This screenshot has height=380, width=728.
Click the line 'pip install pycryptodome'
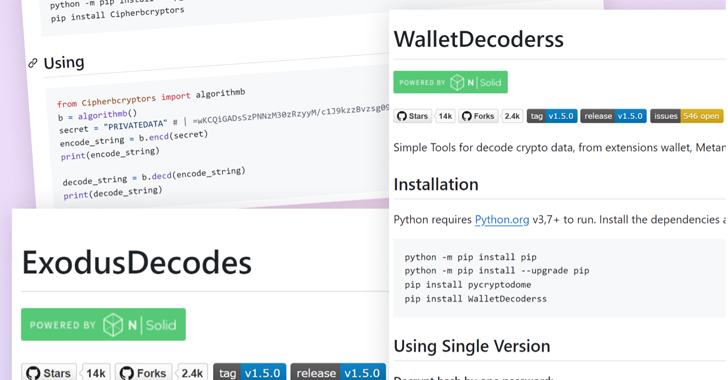(468, 285)
